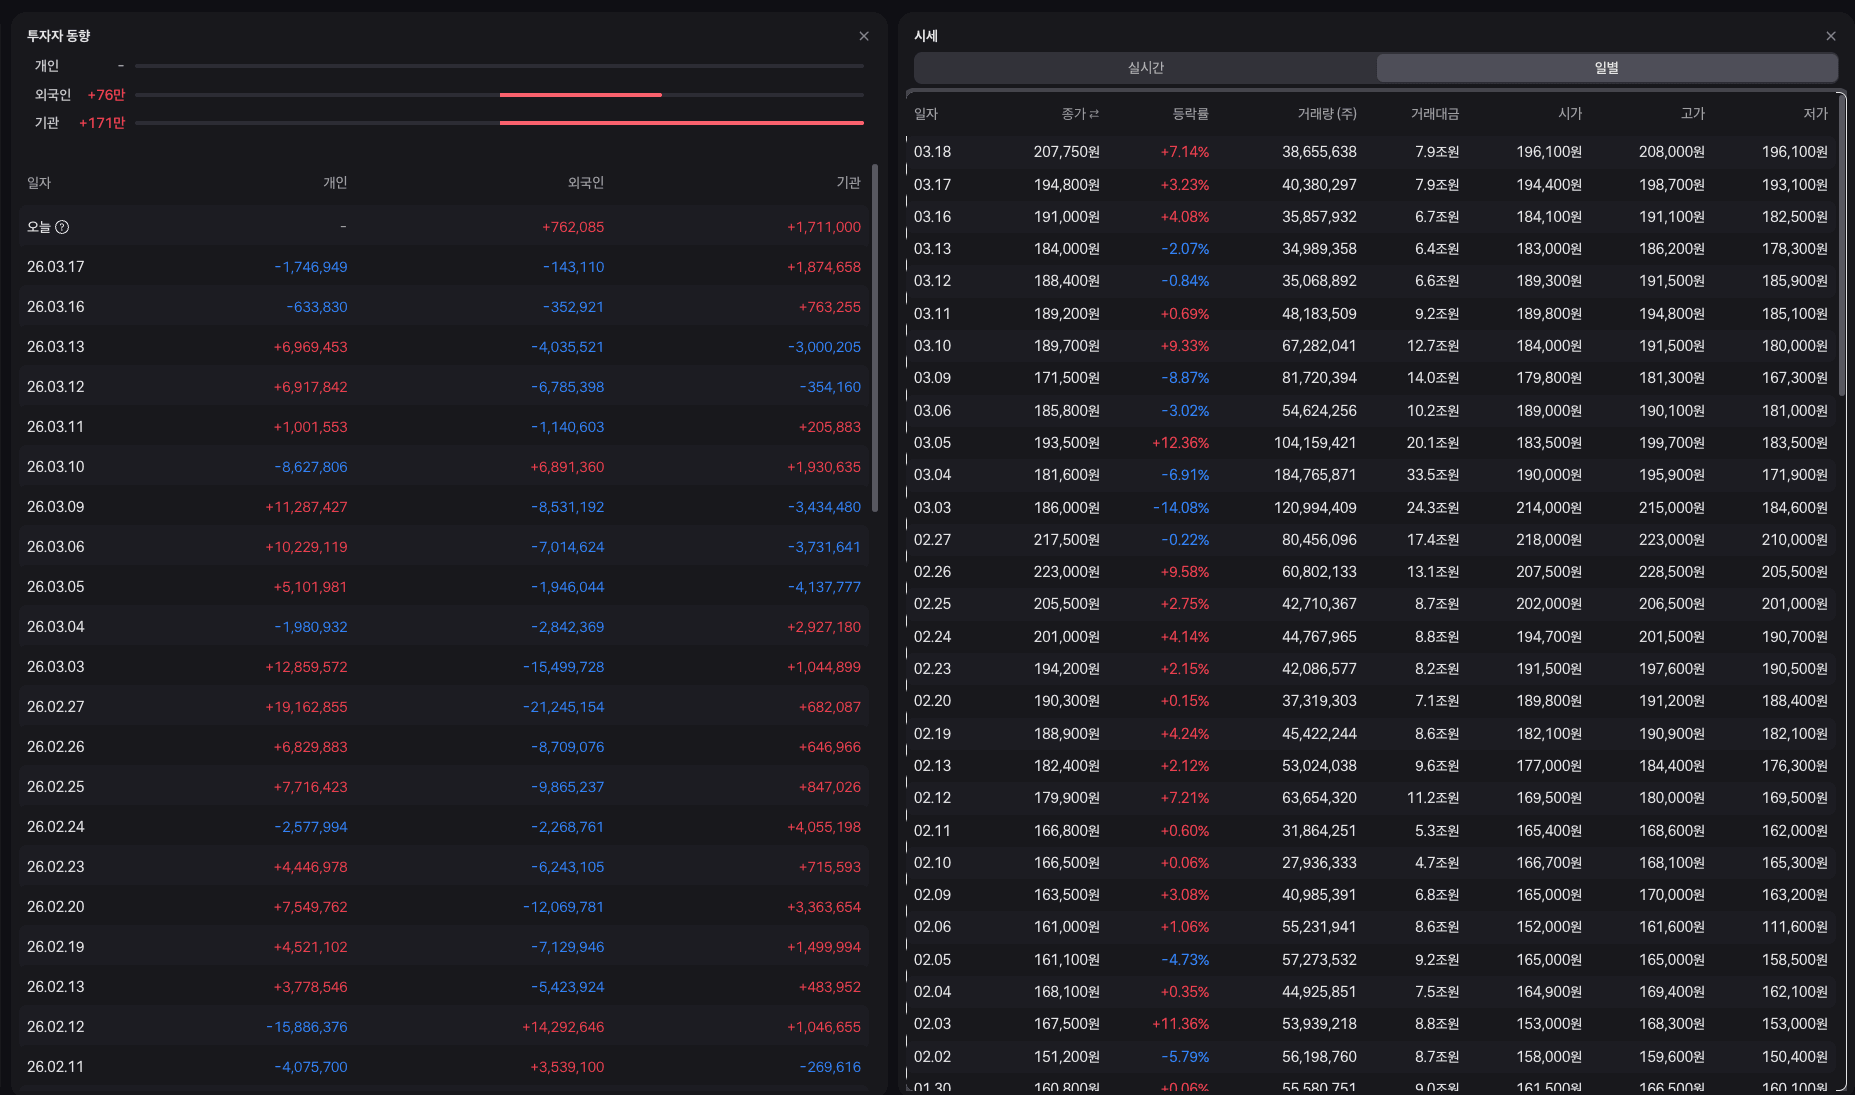Toggle the 종가 swap arrows icon
The height and width of the screenshot is (1095, 1855).
tap(1094, 114)
